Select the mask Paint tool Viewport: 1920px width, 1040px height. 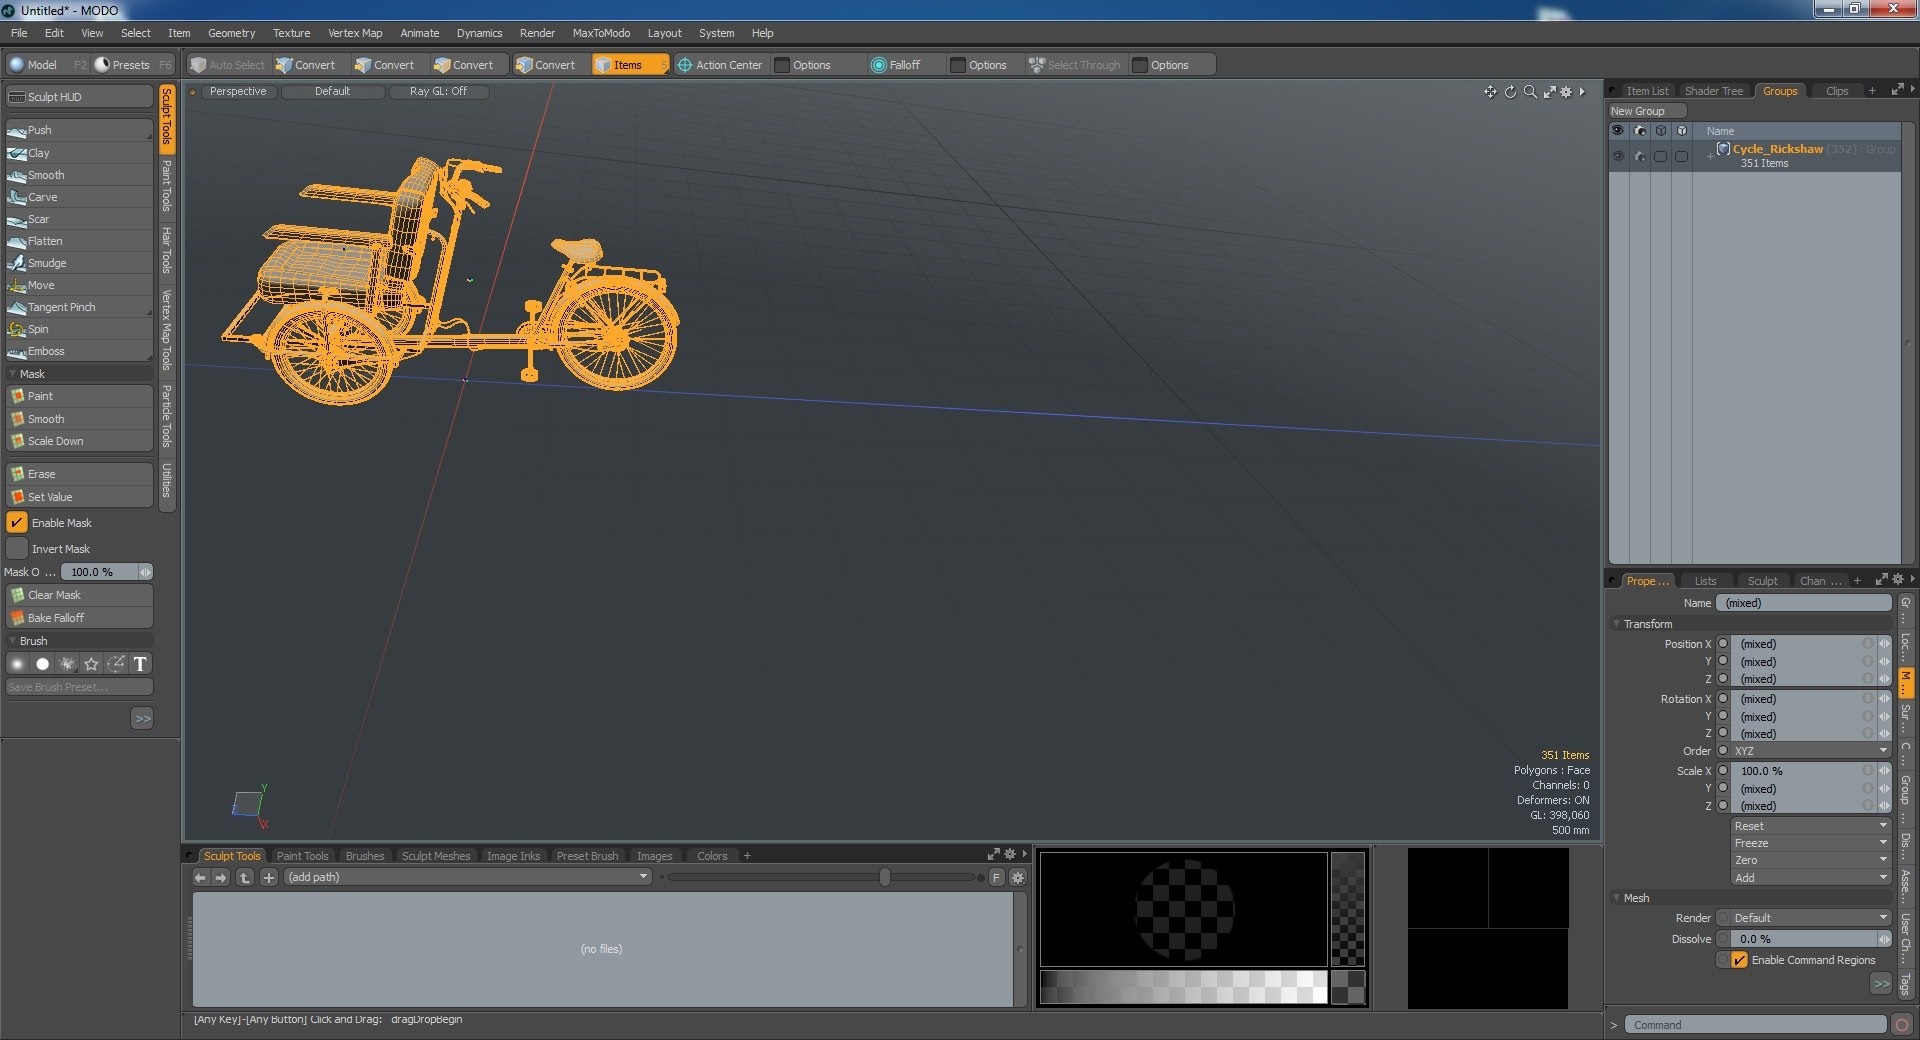click(x=79, y=396)
